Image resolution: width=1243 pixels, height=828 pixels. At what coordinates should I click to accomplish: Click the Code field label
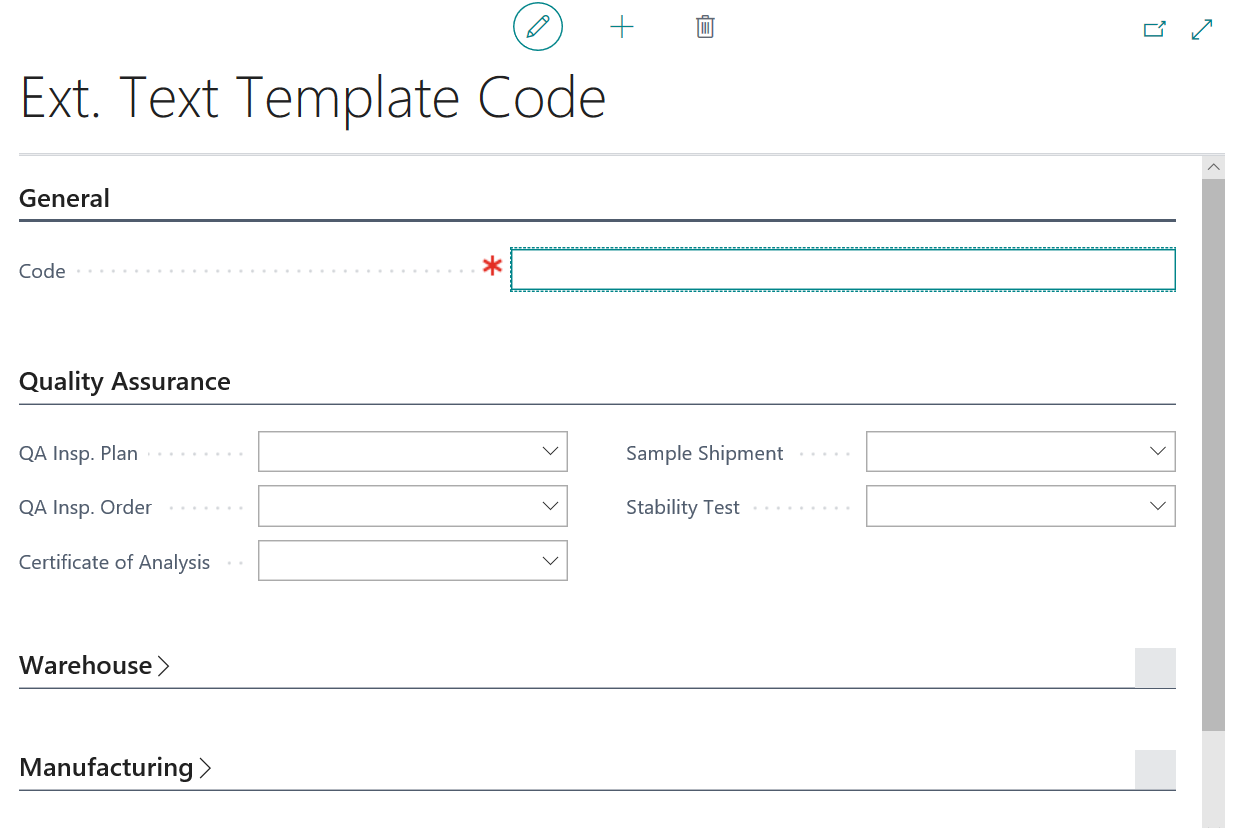(42, 271)
